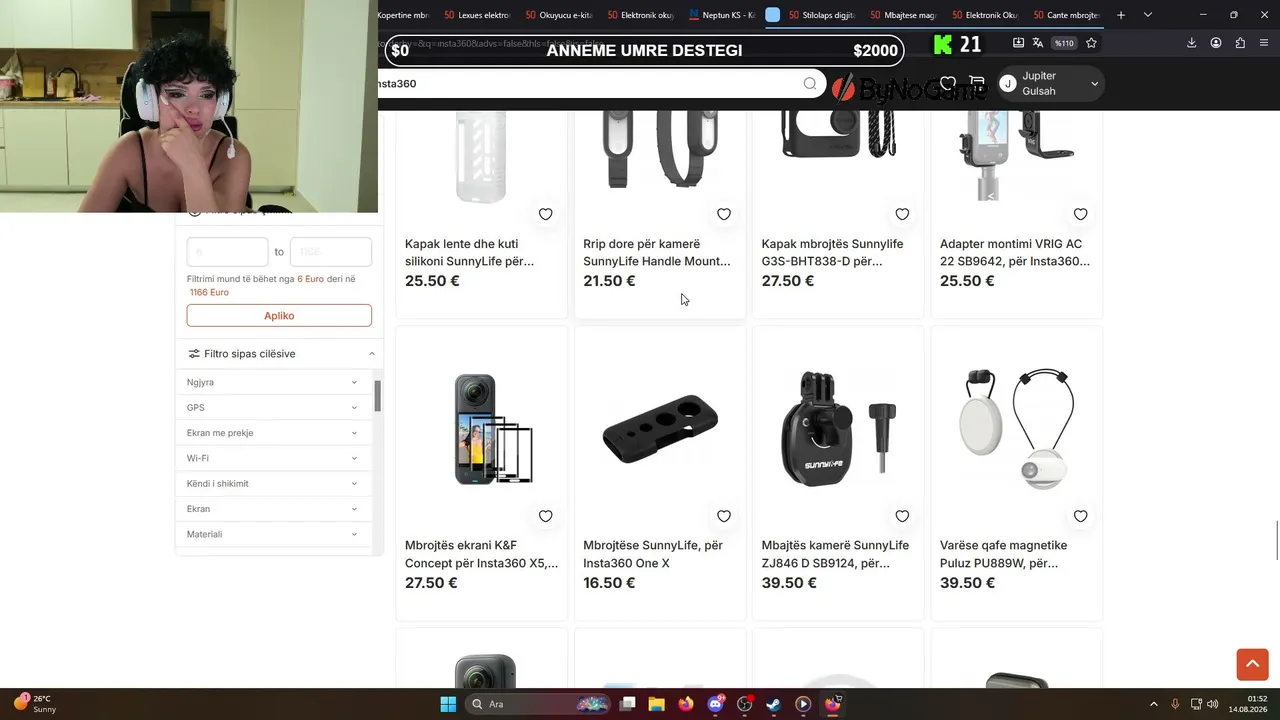Open Steam from the taskbar
The height and width of the screenshot is (720, 1280).
(x=774, y=704)
